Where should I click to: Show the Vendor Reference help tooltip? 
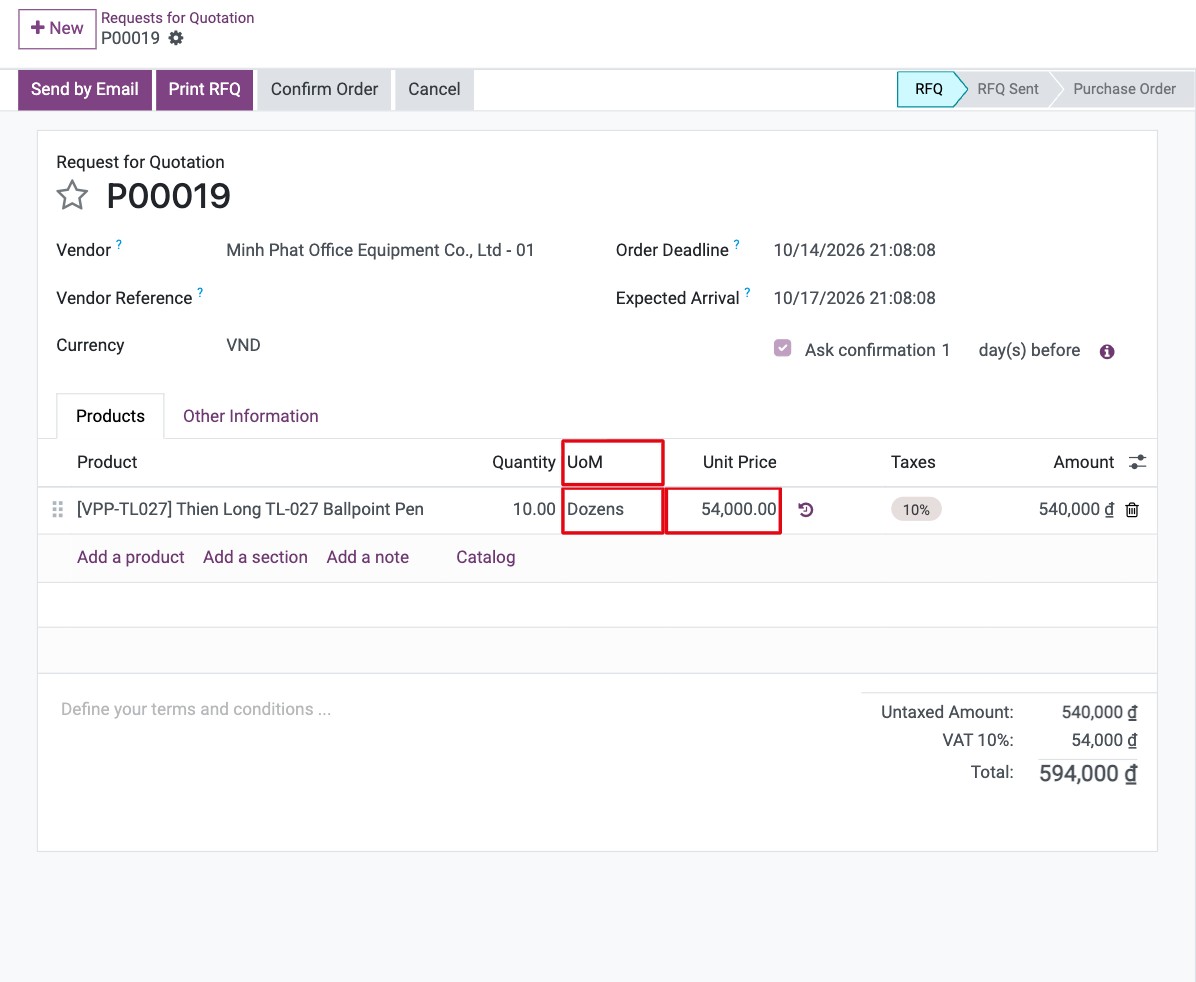point(200,292)
